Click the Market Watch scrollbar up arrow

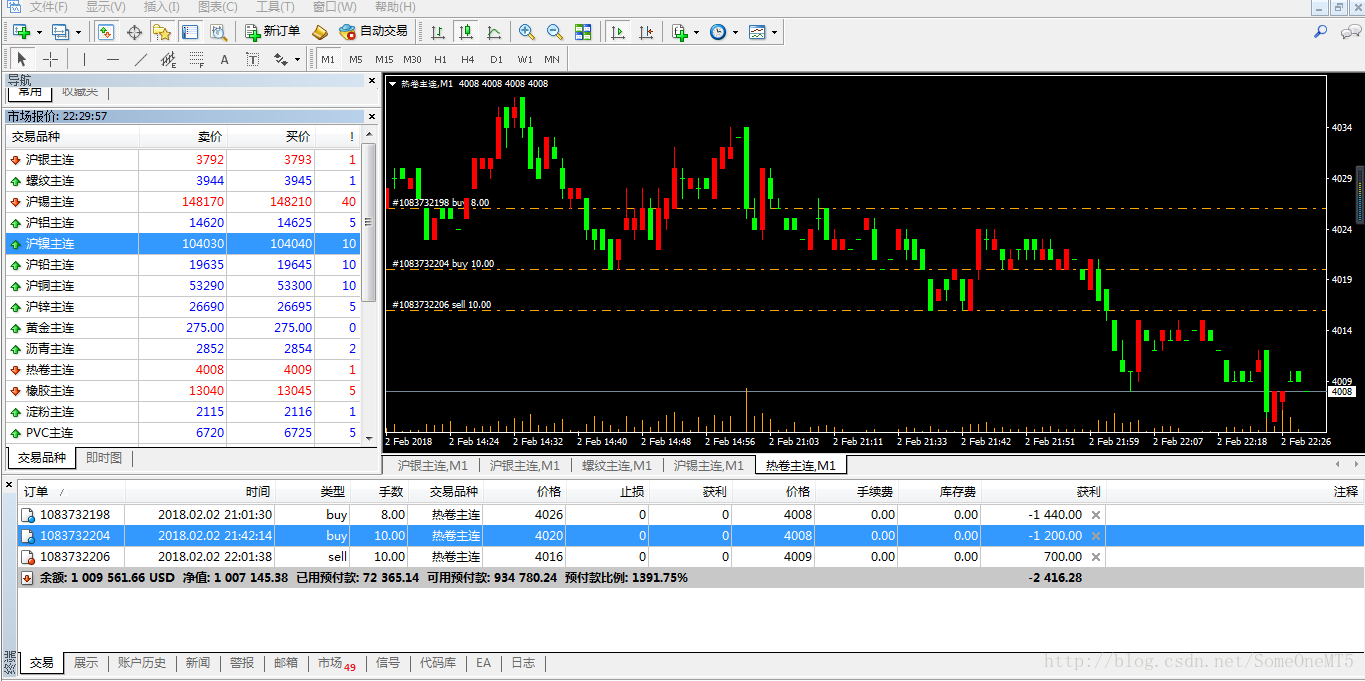coord(369,134)
